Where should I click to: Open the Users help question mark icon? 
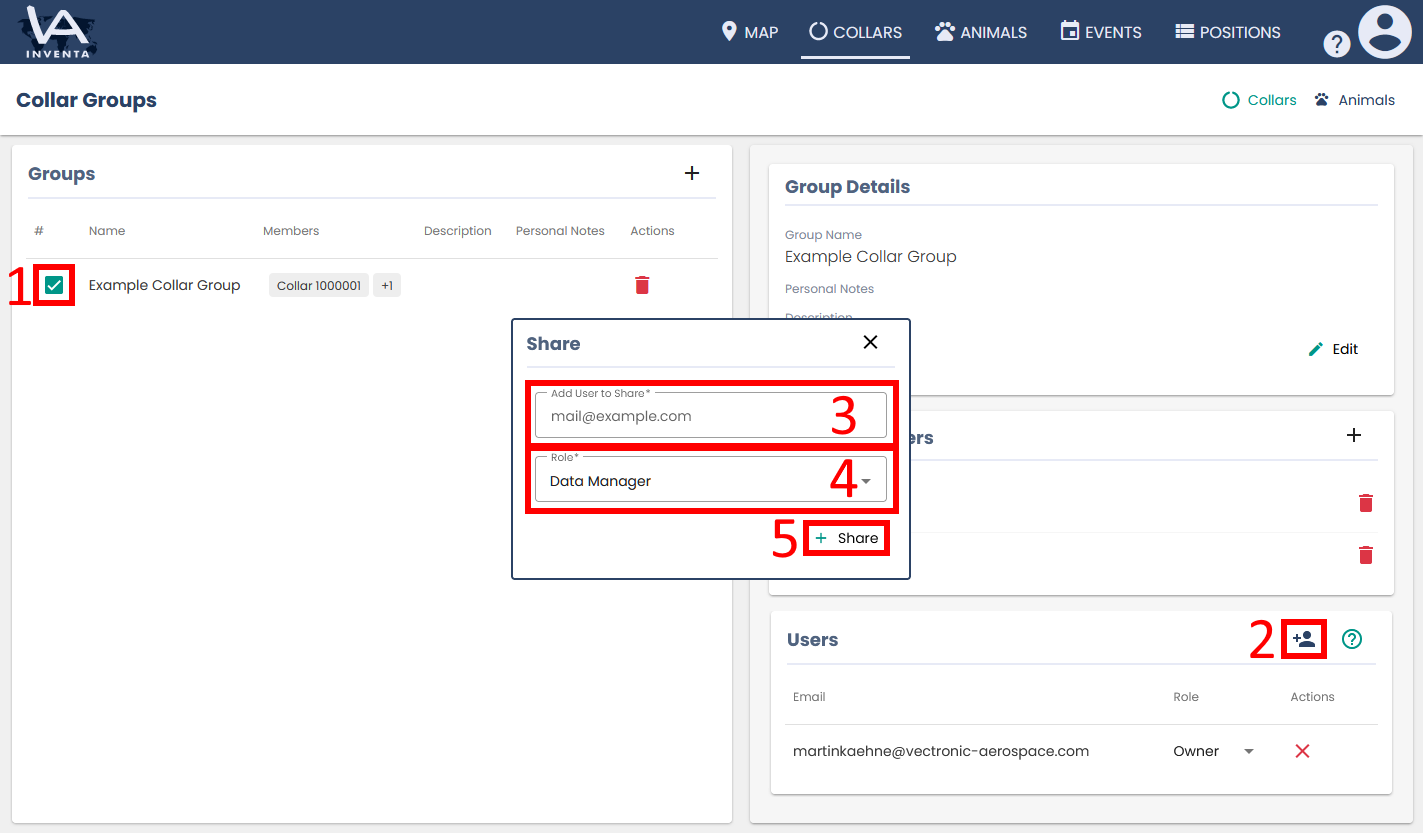(1352, 639)
